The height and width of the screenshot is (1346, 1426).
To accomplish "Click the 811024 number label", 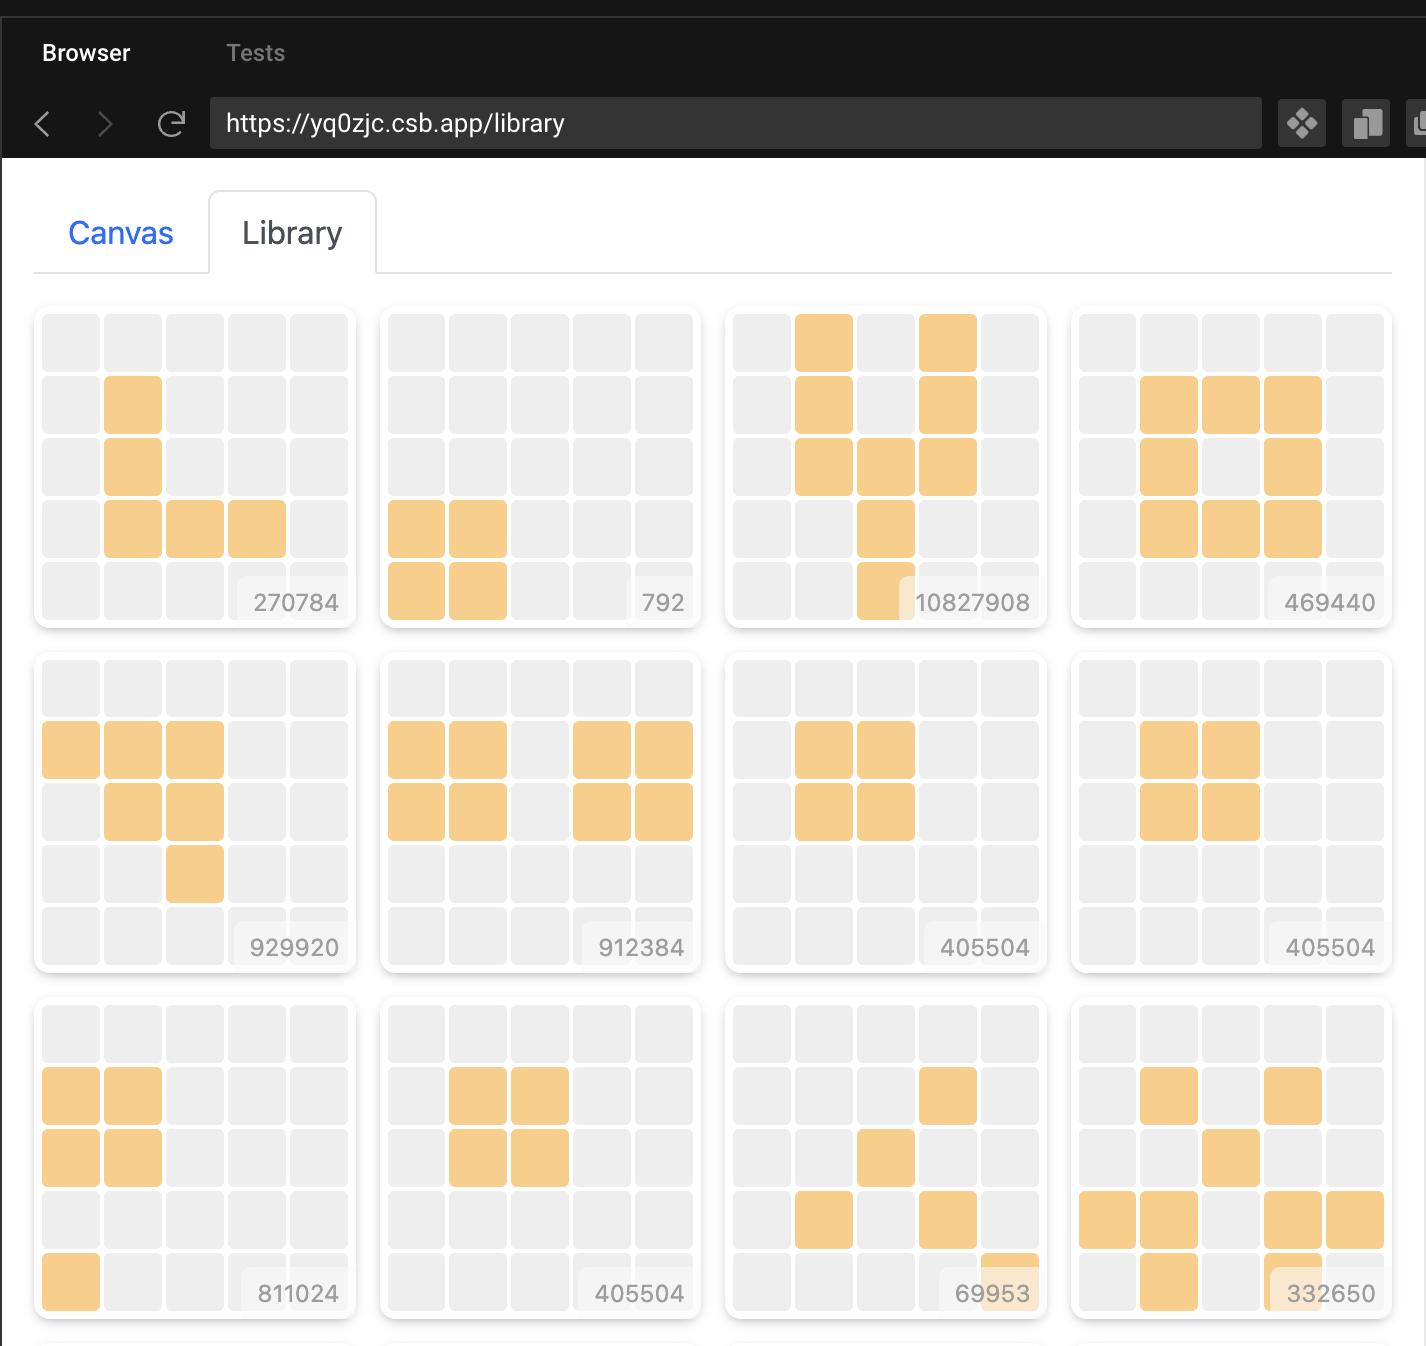I will tap(298, 1293).
